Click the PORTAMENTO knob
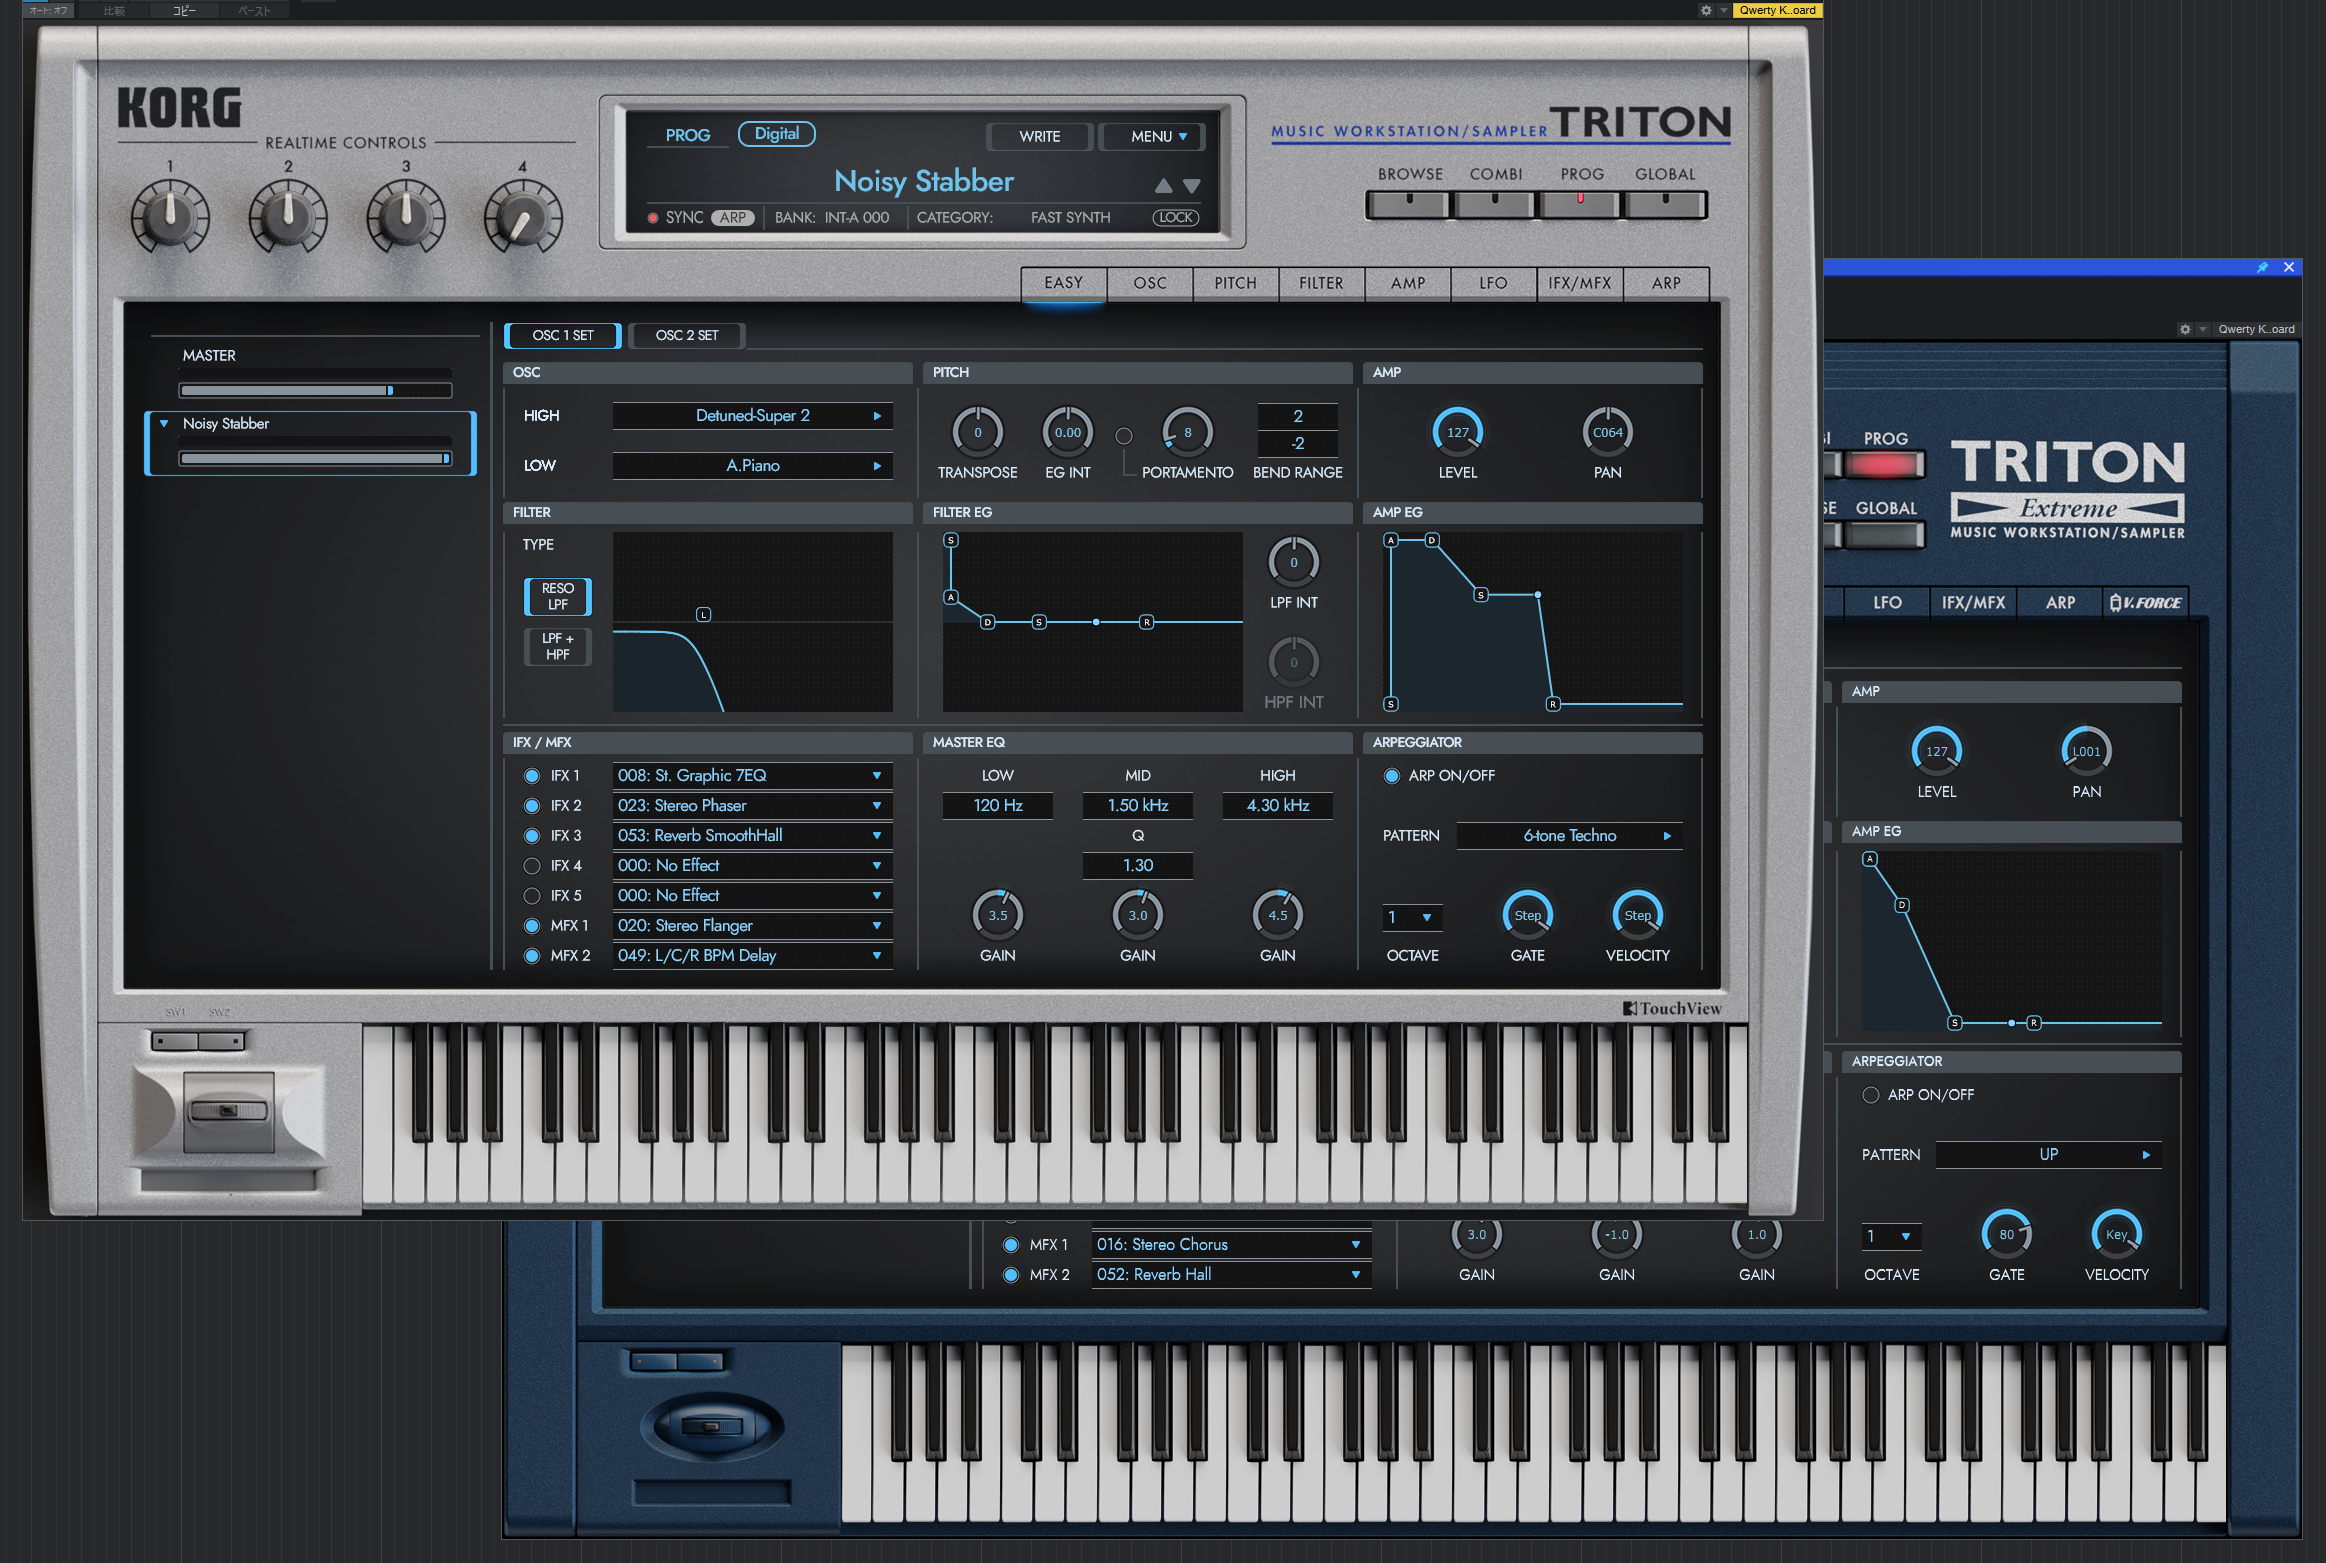The width and height of the screenshot is (2326, 1563). [x=1187, y=432]
